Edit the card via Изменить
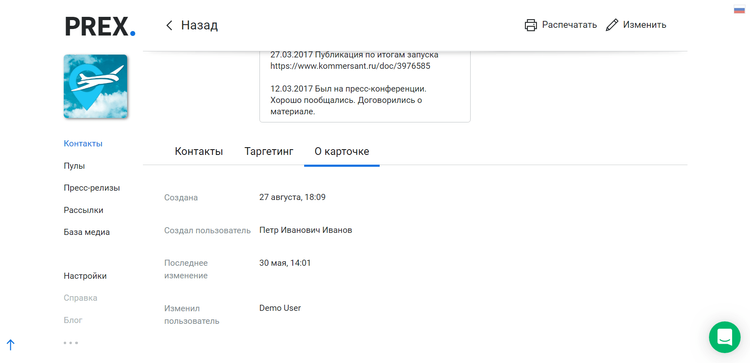The height and width of the screenshot is (363, 750). [x=644, y=25]
